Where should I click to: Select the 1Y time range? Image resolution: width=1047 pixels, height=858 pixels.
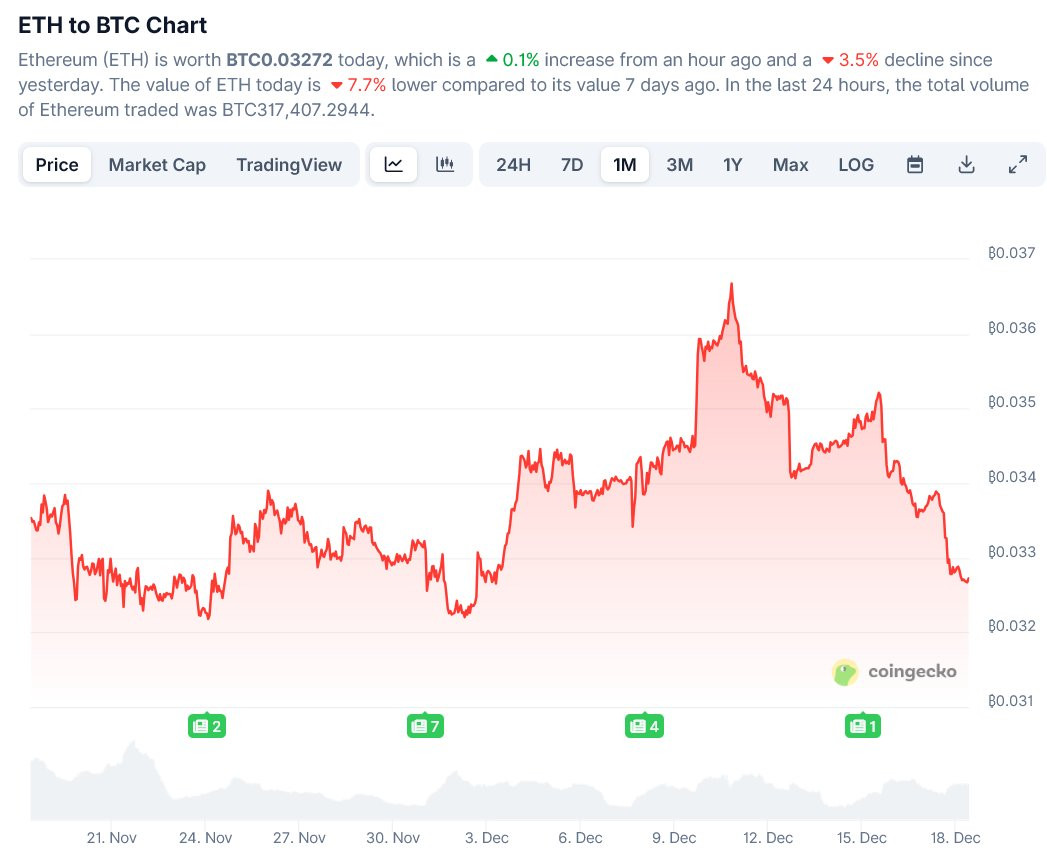pyautogui.click(x=732, y=164)
